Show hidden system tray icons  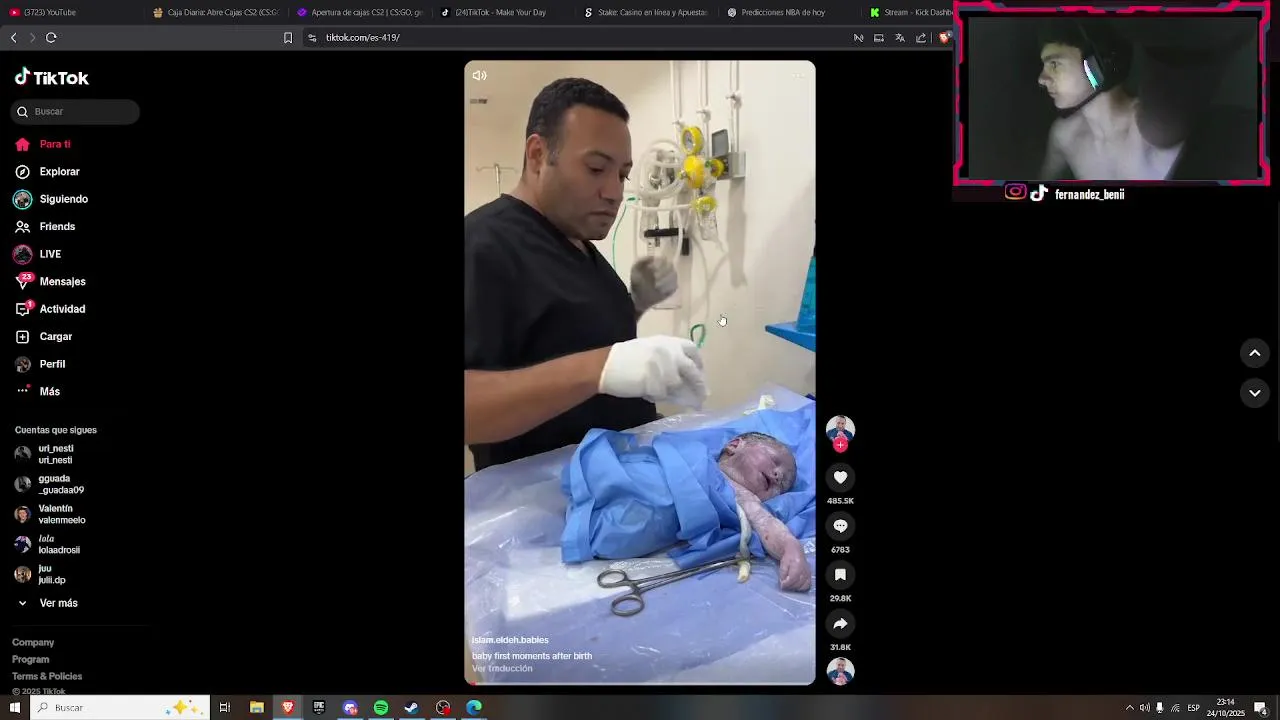[1129, 708]
